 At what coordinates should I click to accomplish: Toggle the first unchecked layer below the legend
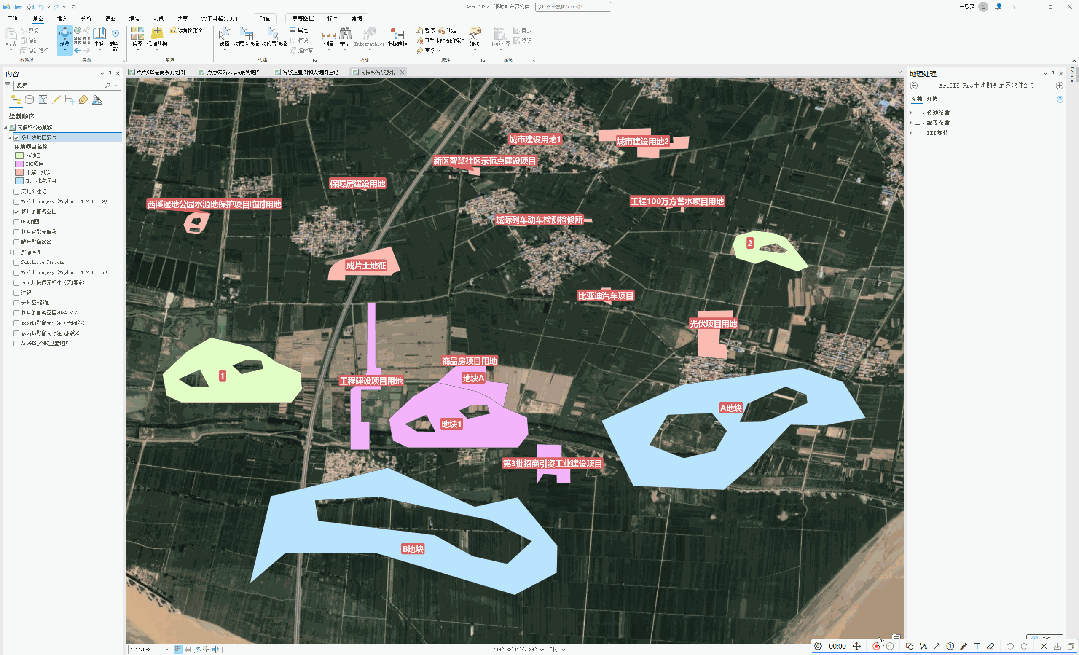17,190
